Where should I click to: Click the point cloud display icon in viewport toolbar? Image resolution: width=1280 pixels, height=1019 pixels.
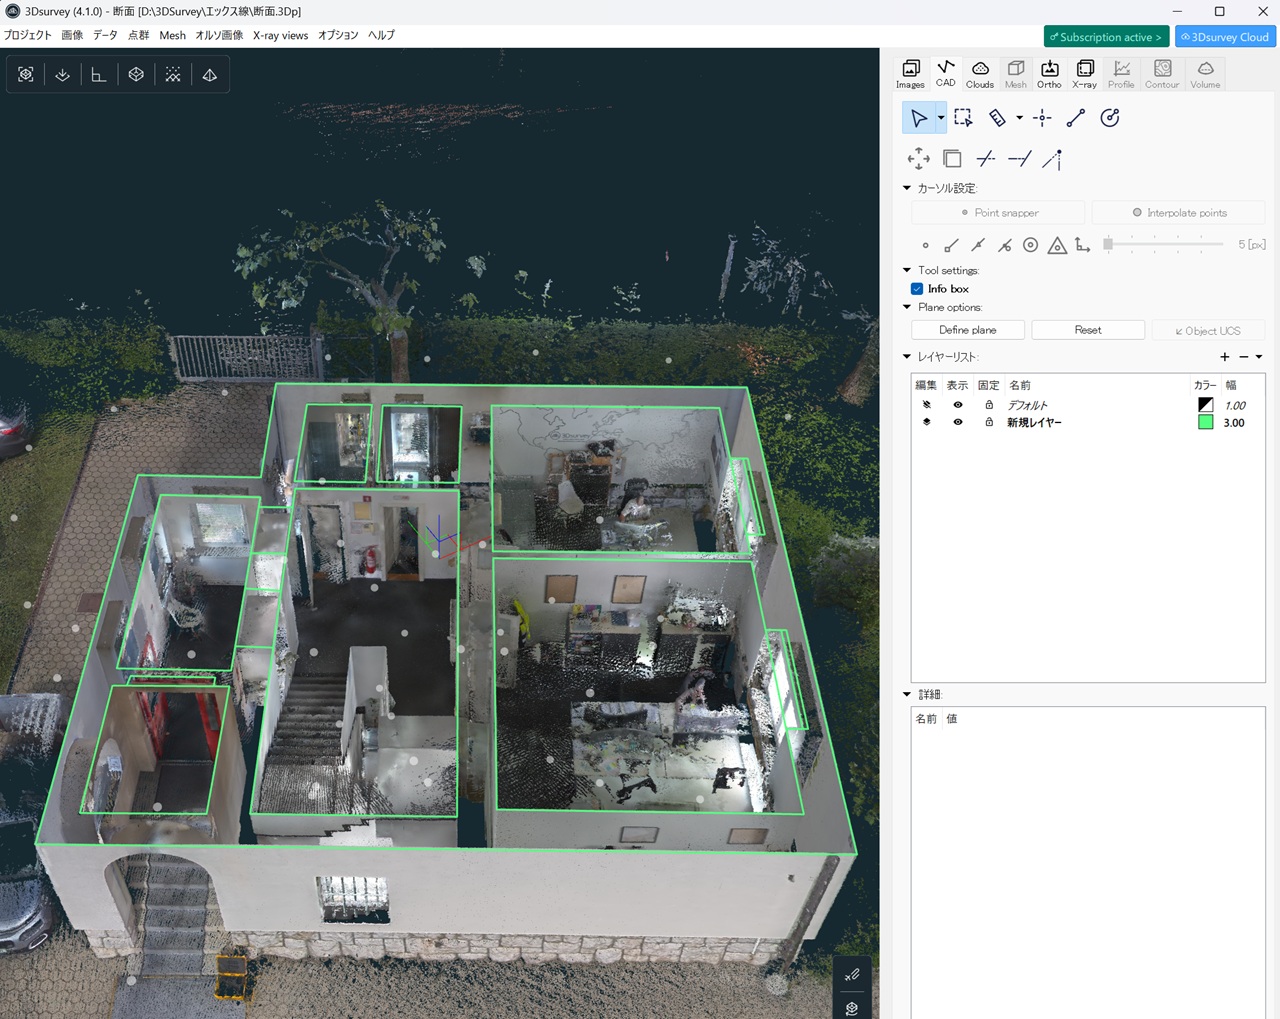173,75
